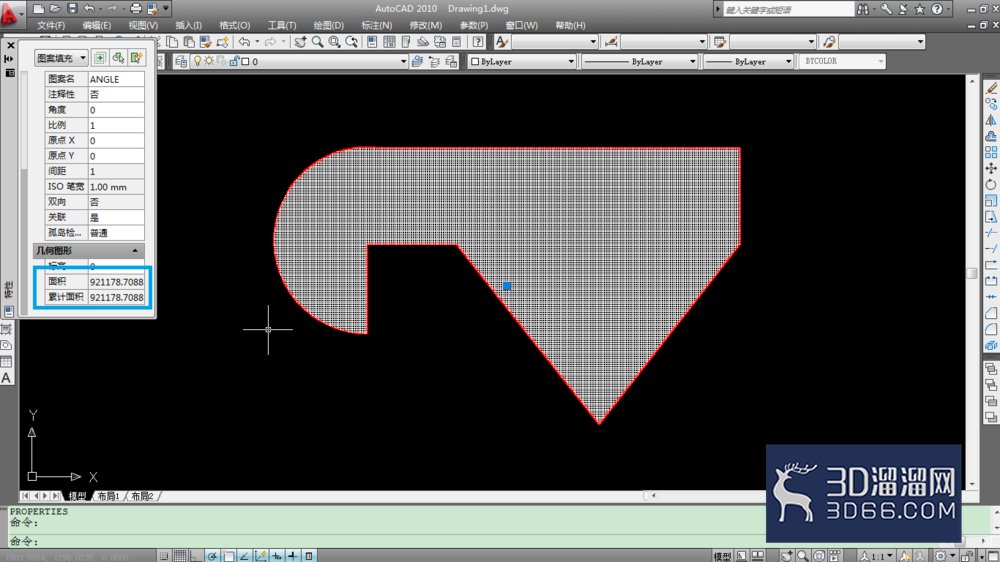Switch to the 布局1 layout tab
The height and width of the screenshot is (562, 1000).
(x=108, y=496)
